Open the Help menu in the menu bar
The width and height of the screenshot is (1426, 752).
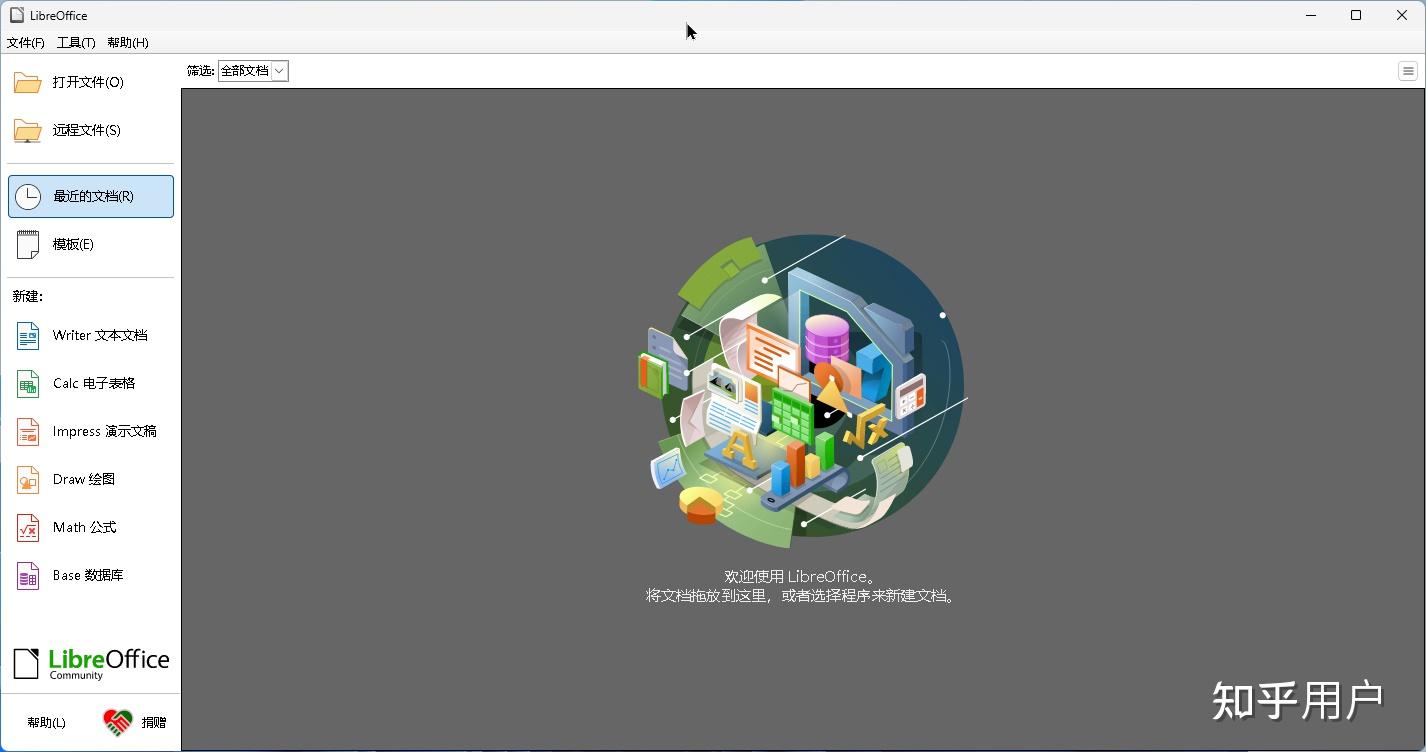(127, 42)
